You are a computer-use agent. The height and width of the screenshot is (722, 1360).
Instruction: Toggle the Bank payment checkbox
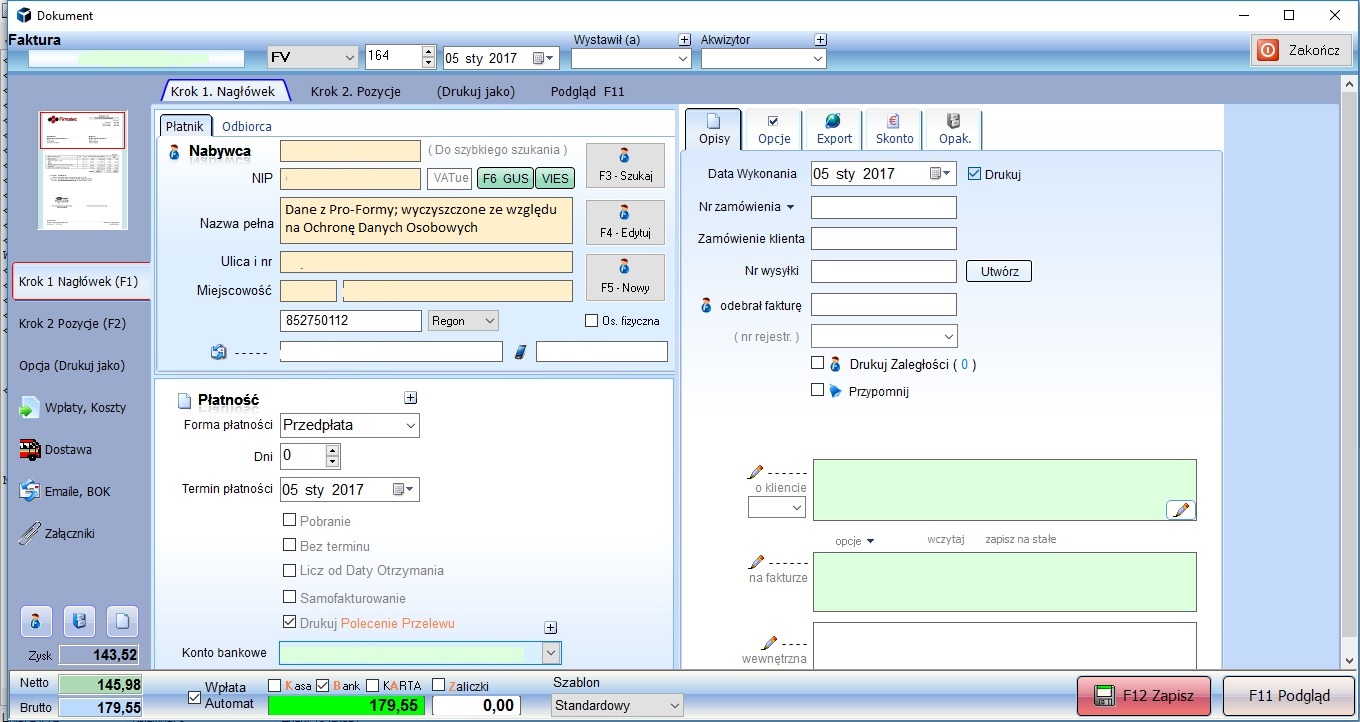(x=322, y=685)
